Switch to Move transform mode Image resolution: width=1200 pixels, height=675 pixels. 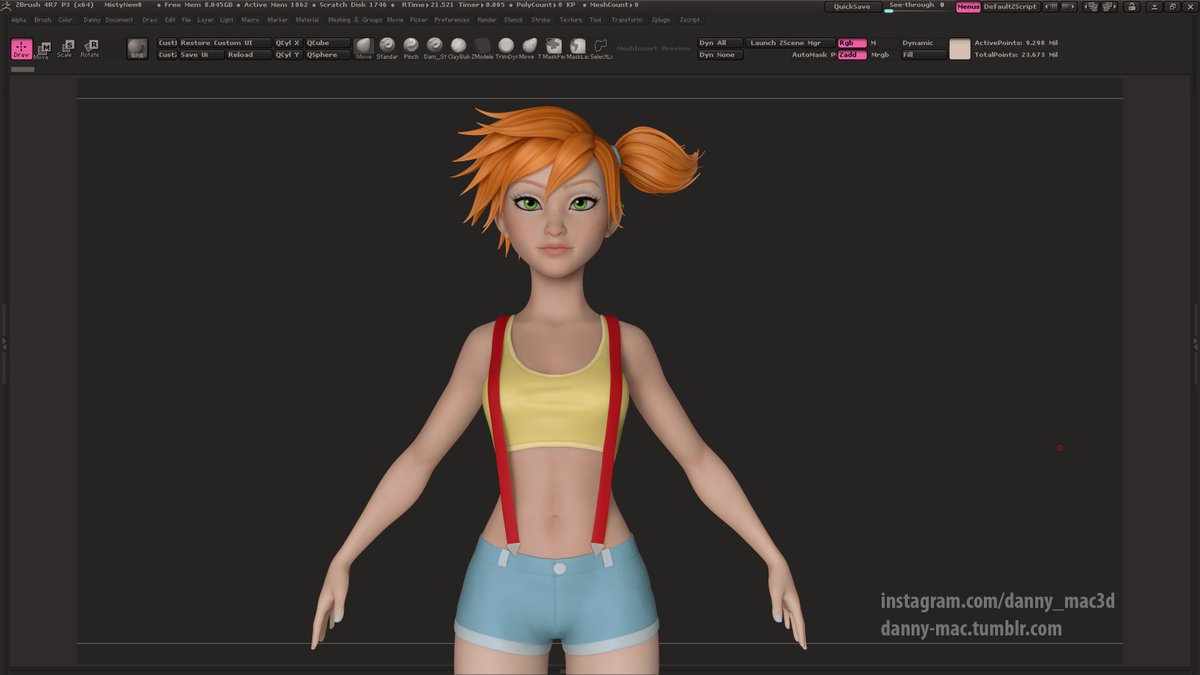[x=43, y=50]
